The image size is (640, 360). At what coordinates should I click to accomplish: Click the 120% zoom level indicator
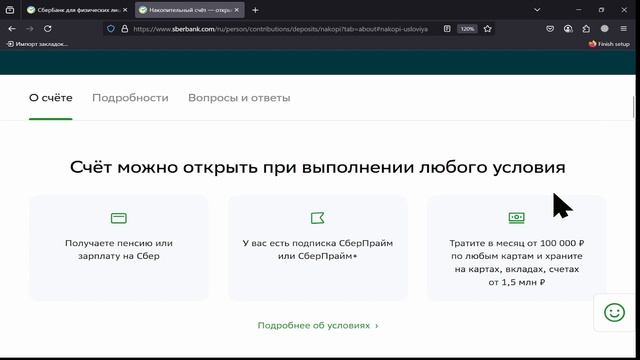[x=467, y=29]
